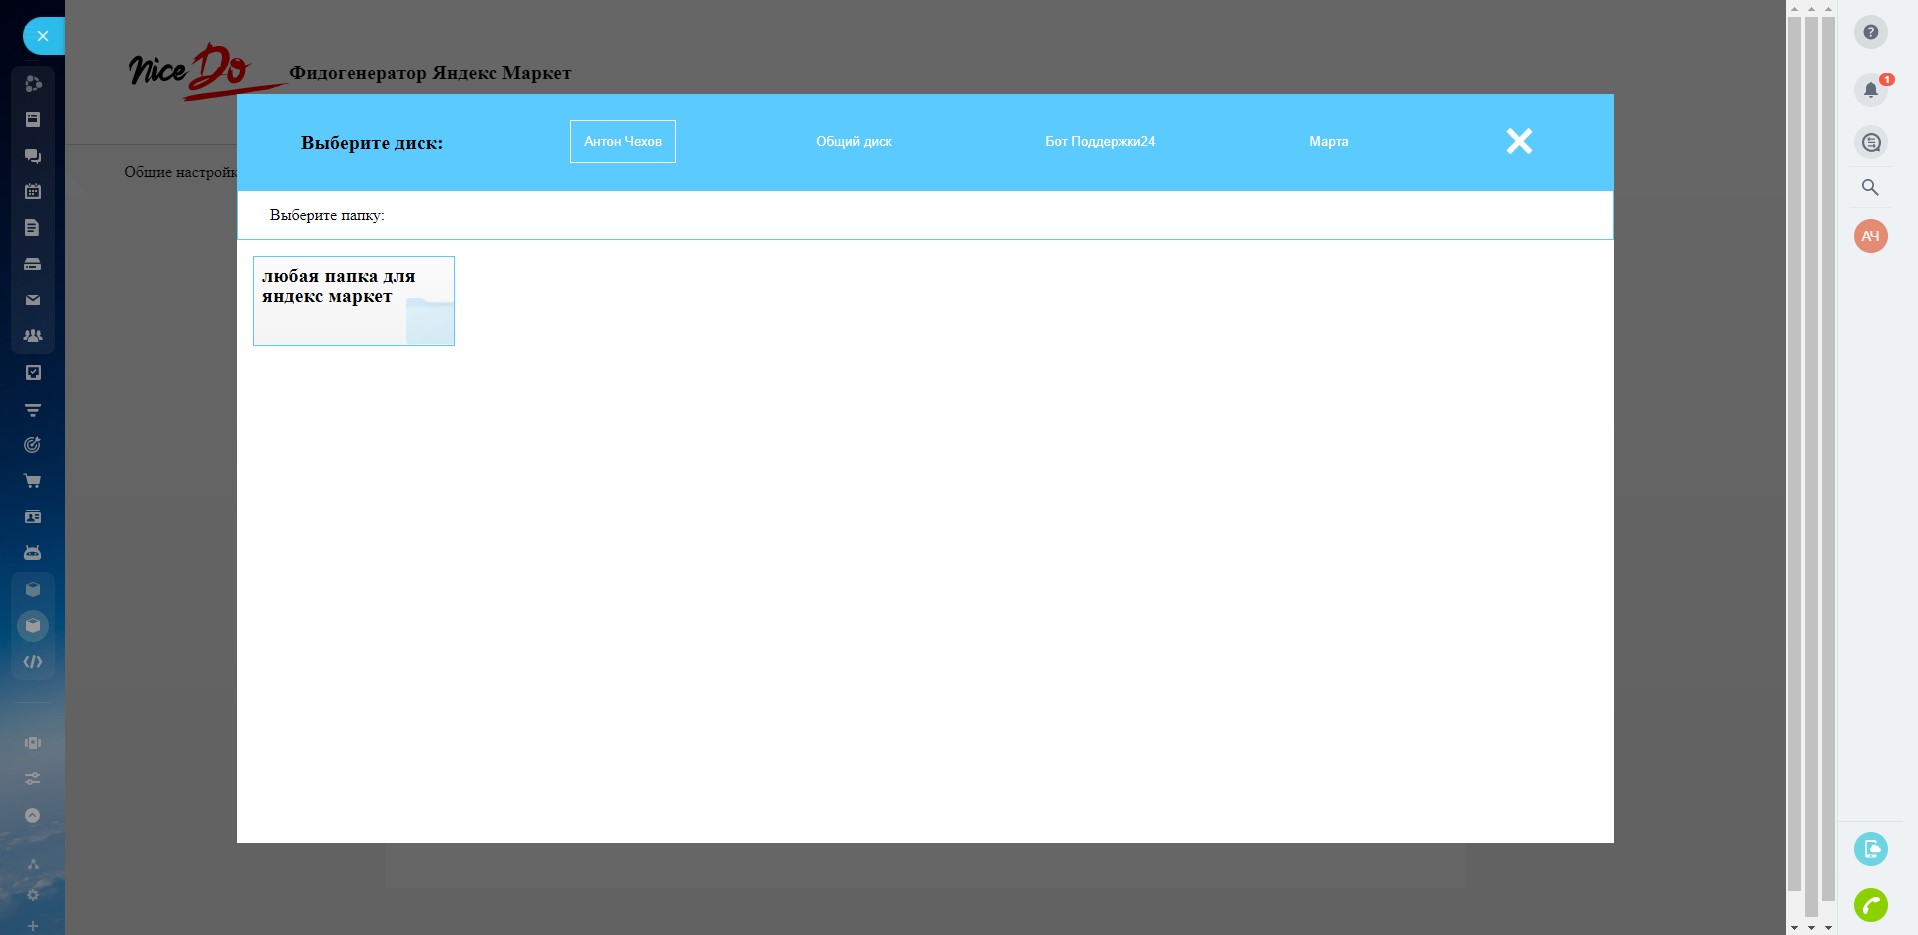
Task: Open the chat messages icon in the sidebar
Action: coord(33,156)
